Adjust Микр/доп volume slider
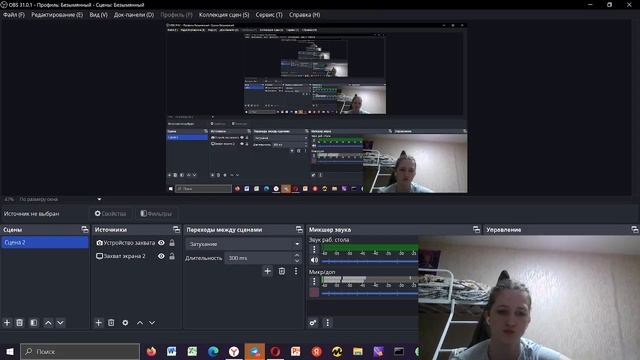The image size is (640, 360). [x=369, y=293]
